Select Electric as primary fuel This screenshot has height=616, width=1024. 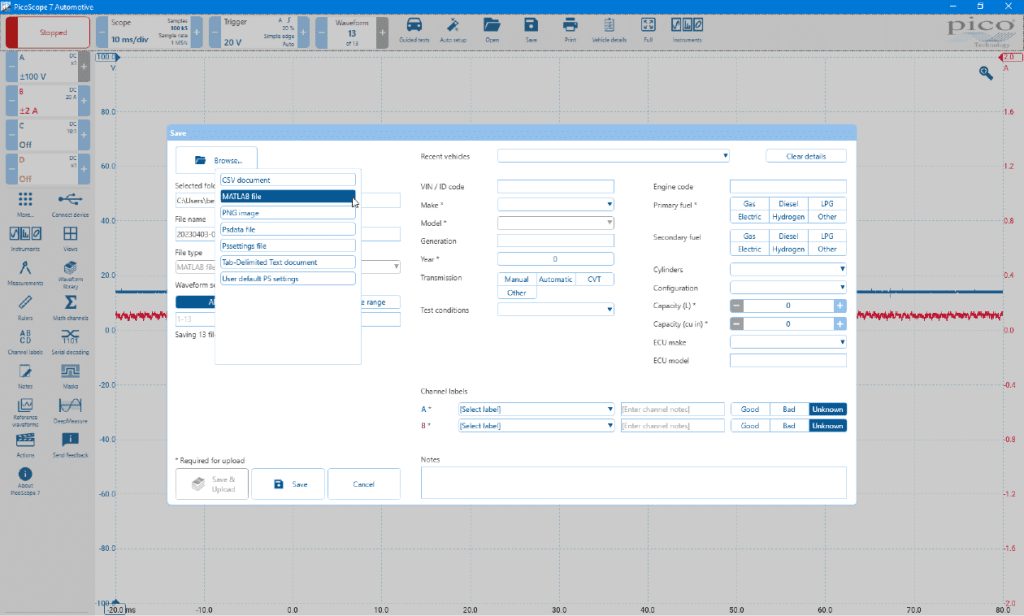749,217
